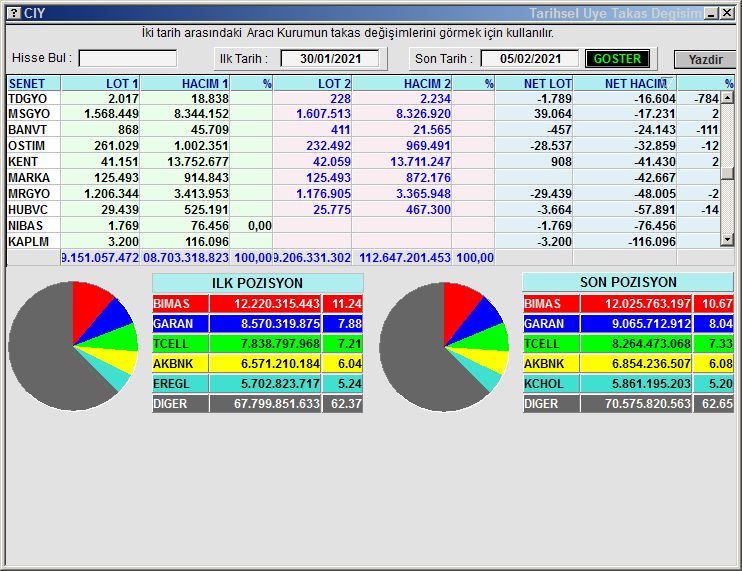
Task: Select the MARKA row
Action: click(363, 178)
